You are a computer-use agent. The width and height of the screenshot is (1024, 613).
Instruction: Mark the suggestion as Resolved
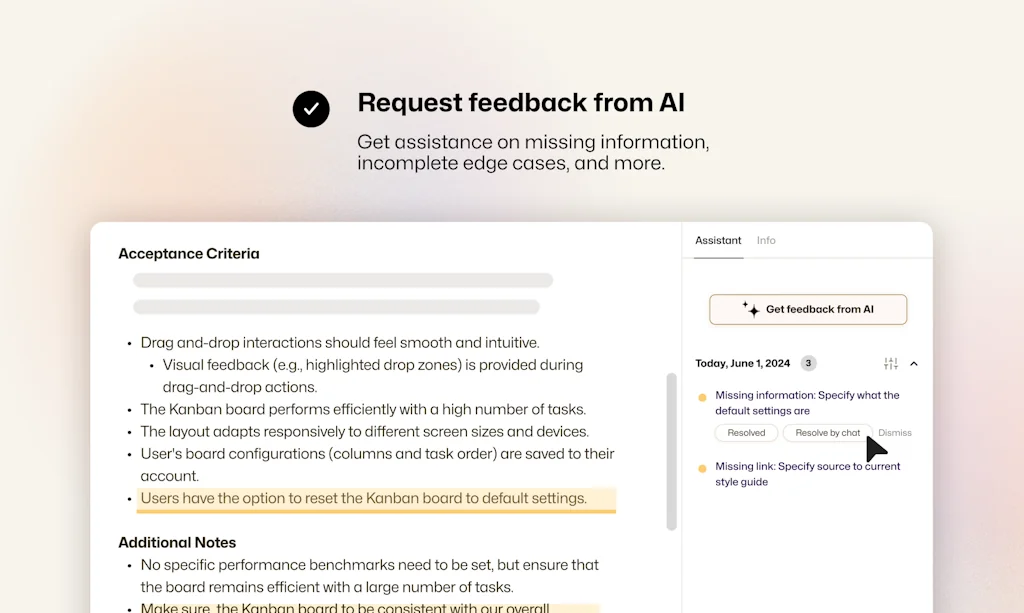point(746,432)
